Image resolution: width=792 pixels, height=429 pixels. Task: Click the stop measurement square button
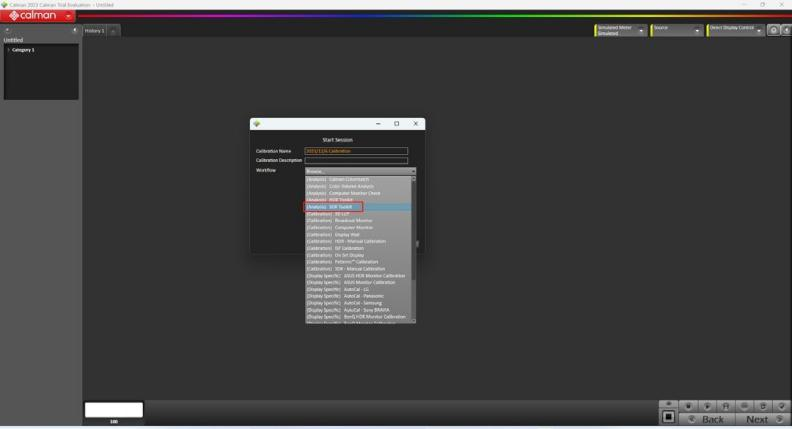click(668, 417)
